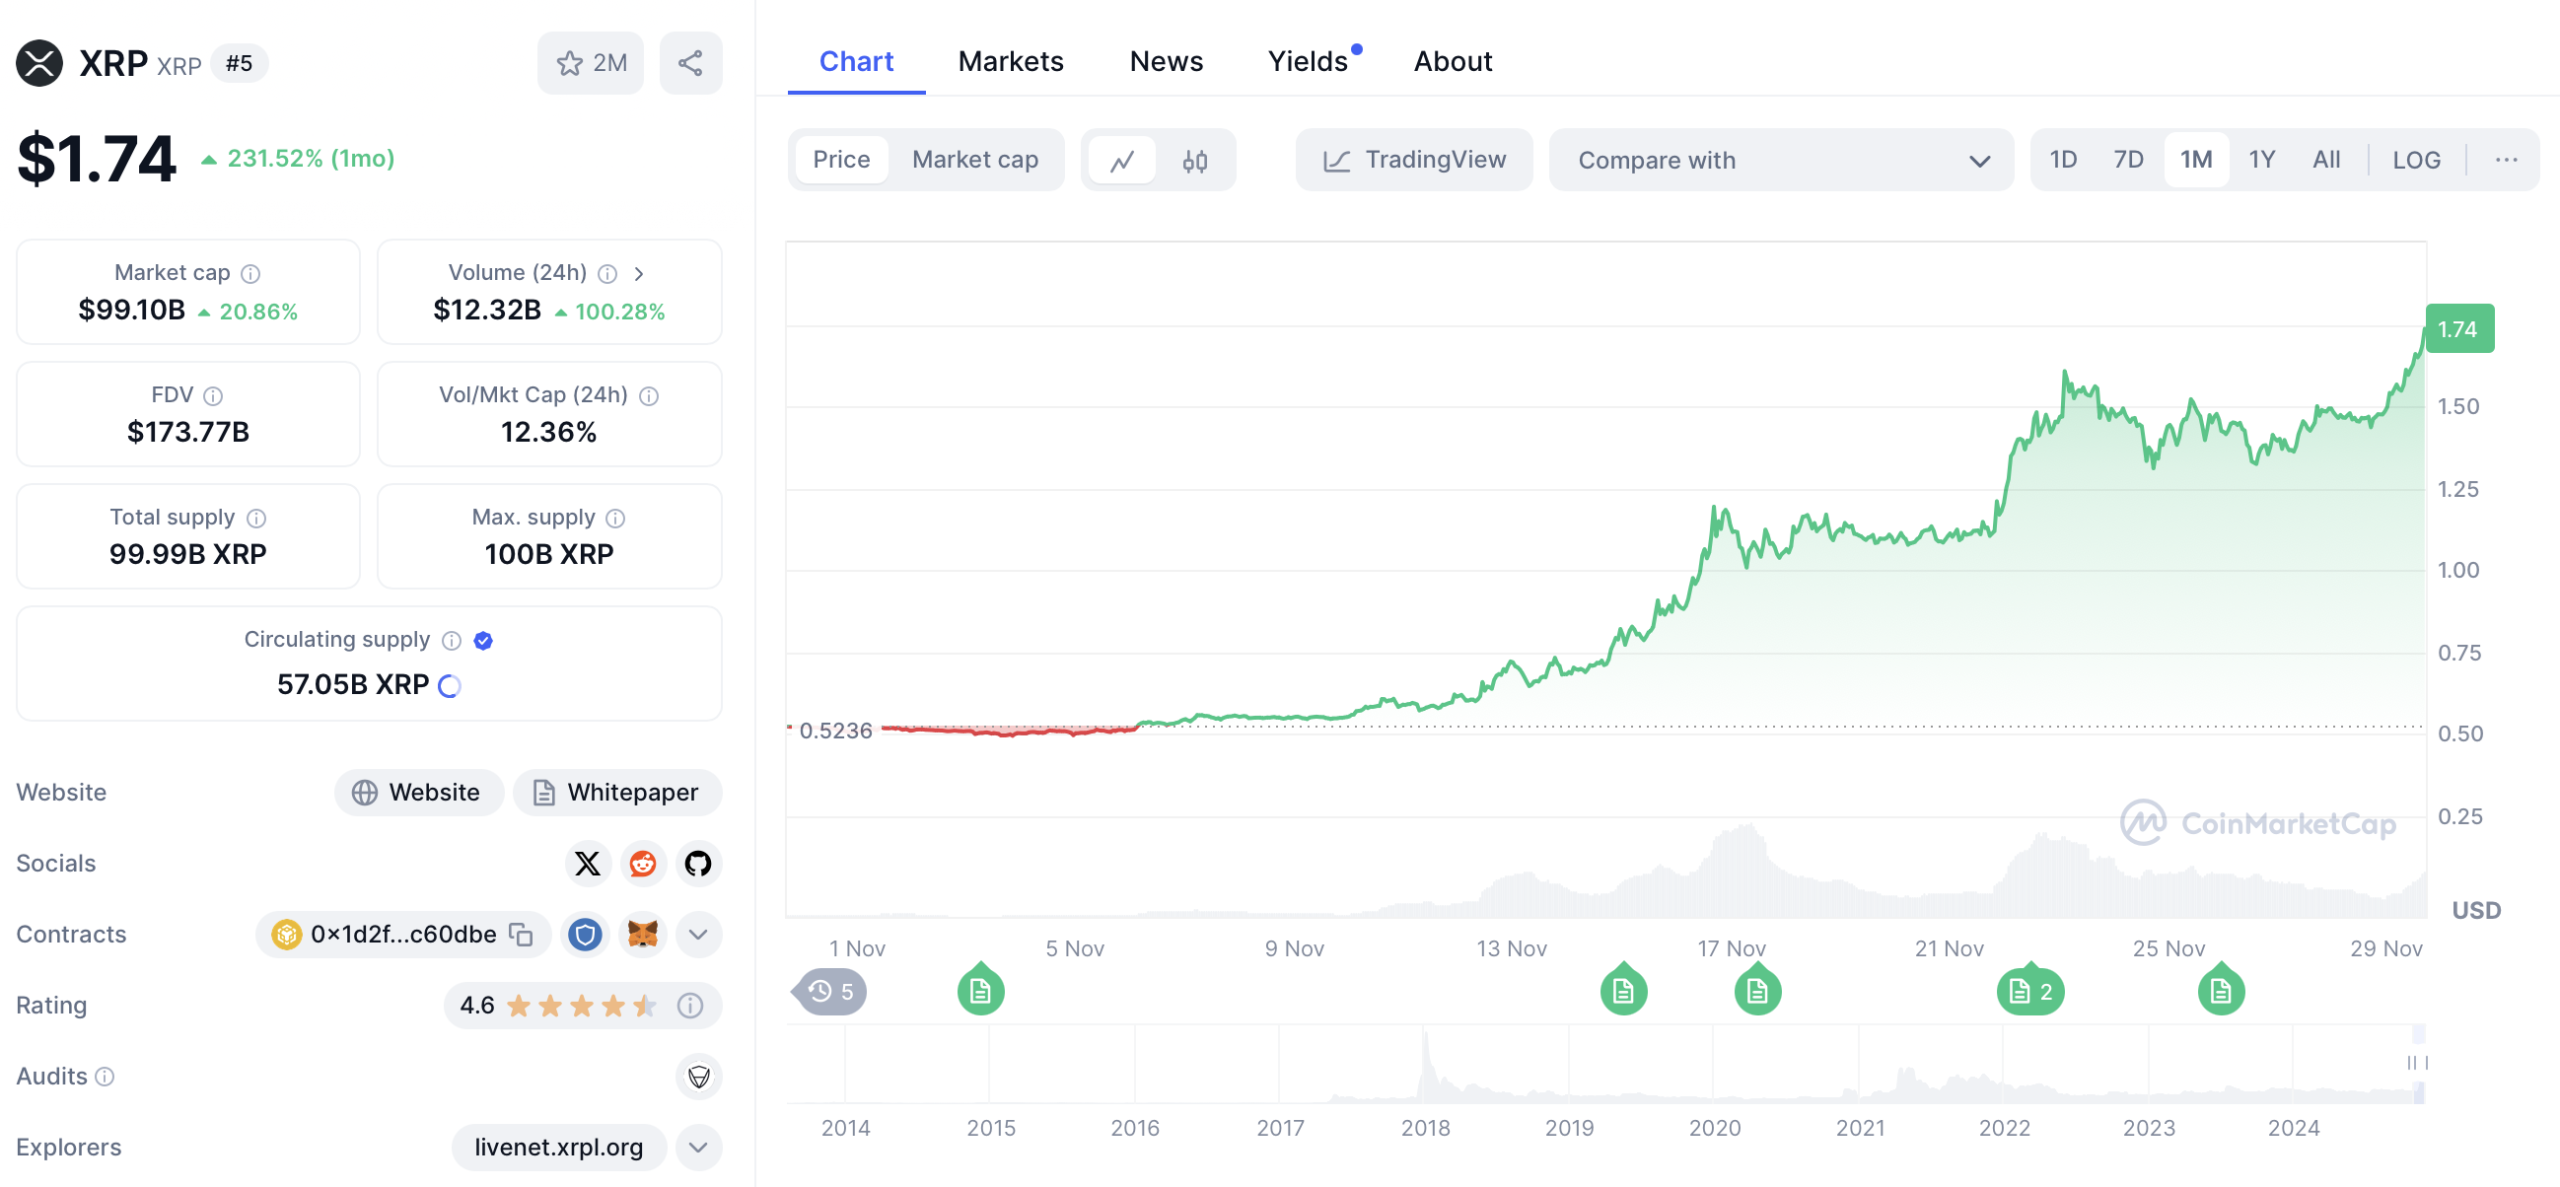Switch chart to Price view

[841, 160]
